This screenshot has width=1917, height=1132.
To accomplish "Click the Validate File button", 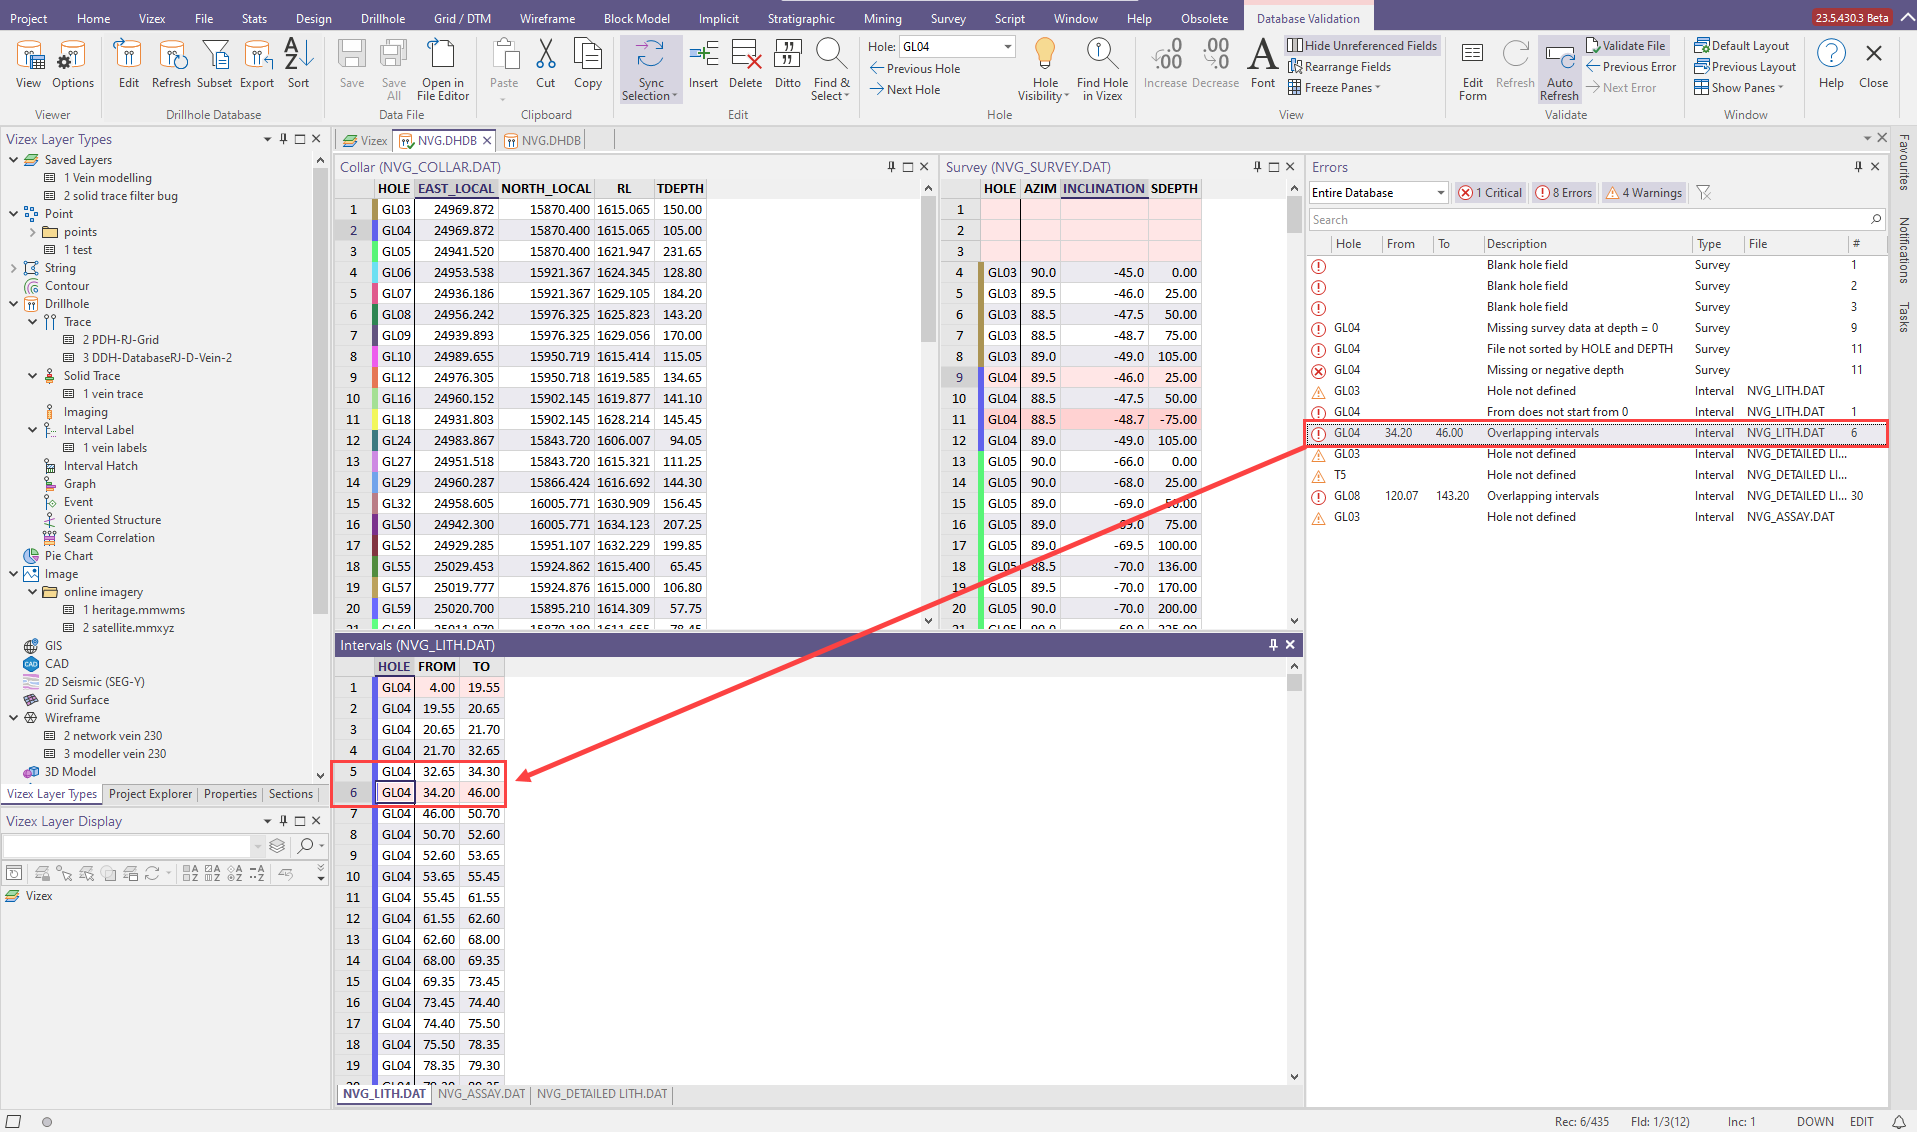I will (1625, 45).
